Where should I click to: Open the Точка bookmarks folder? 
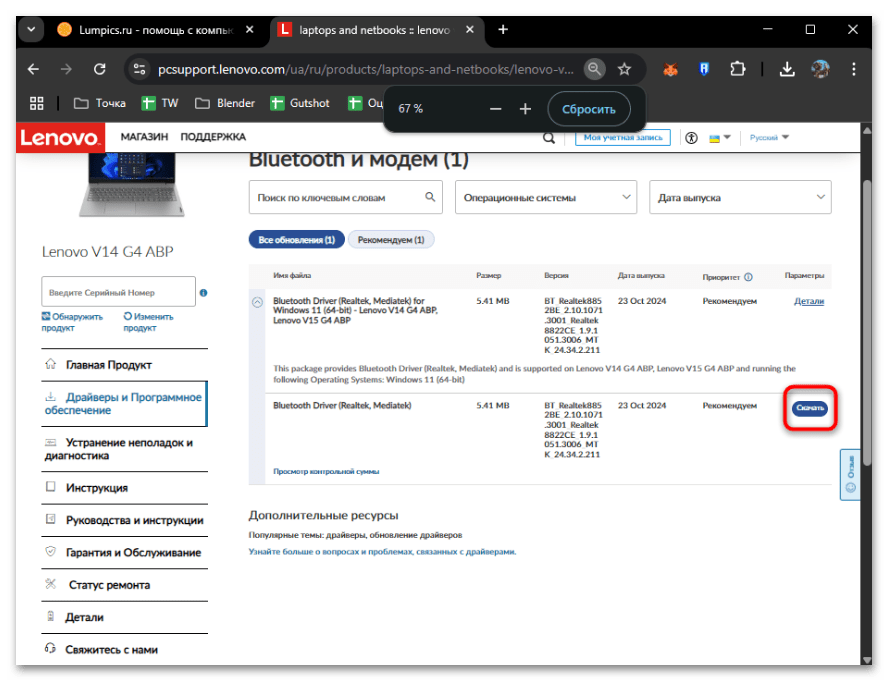point(100,103)
